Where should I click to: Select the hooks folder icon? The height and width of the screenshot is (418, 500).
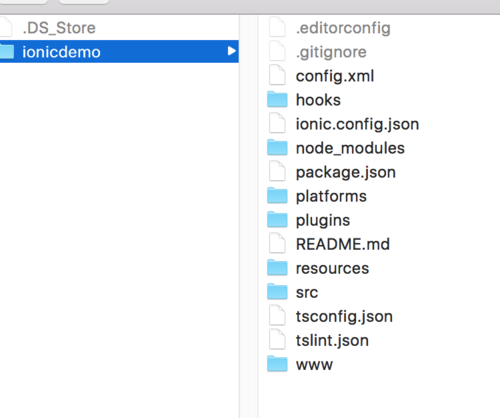pyautogui.click(x=277, y=99)
